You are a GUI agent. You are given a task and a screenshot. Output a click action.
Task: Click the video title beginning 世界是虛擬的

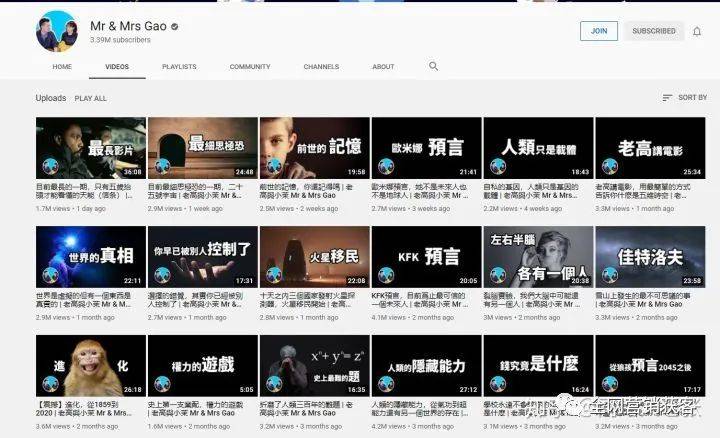click(x=84, y=300)
